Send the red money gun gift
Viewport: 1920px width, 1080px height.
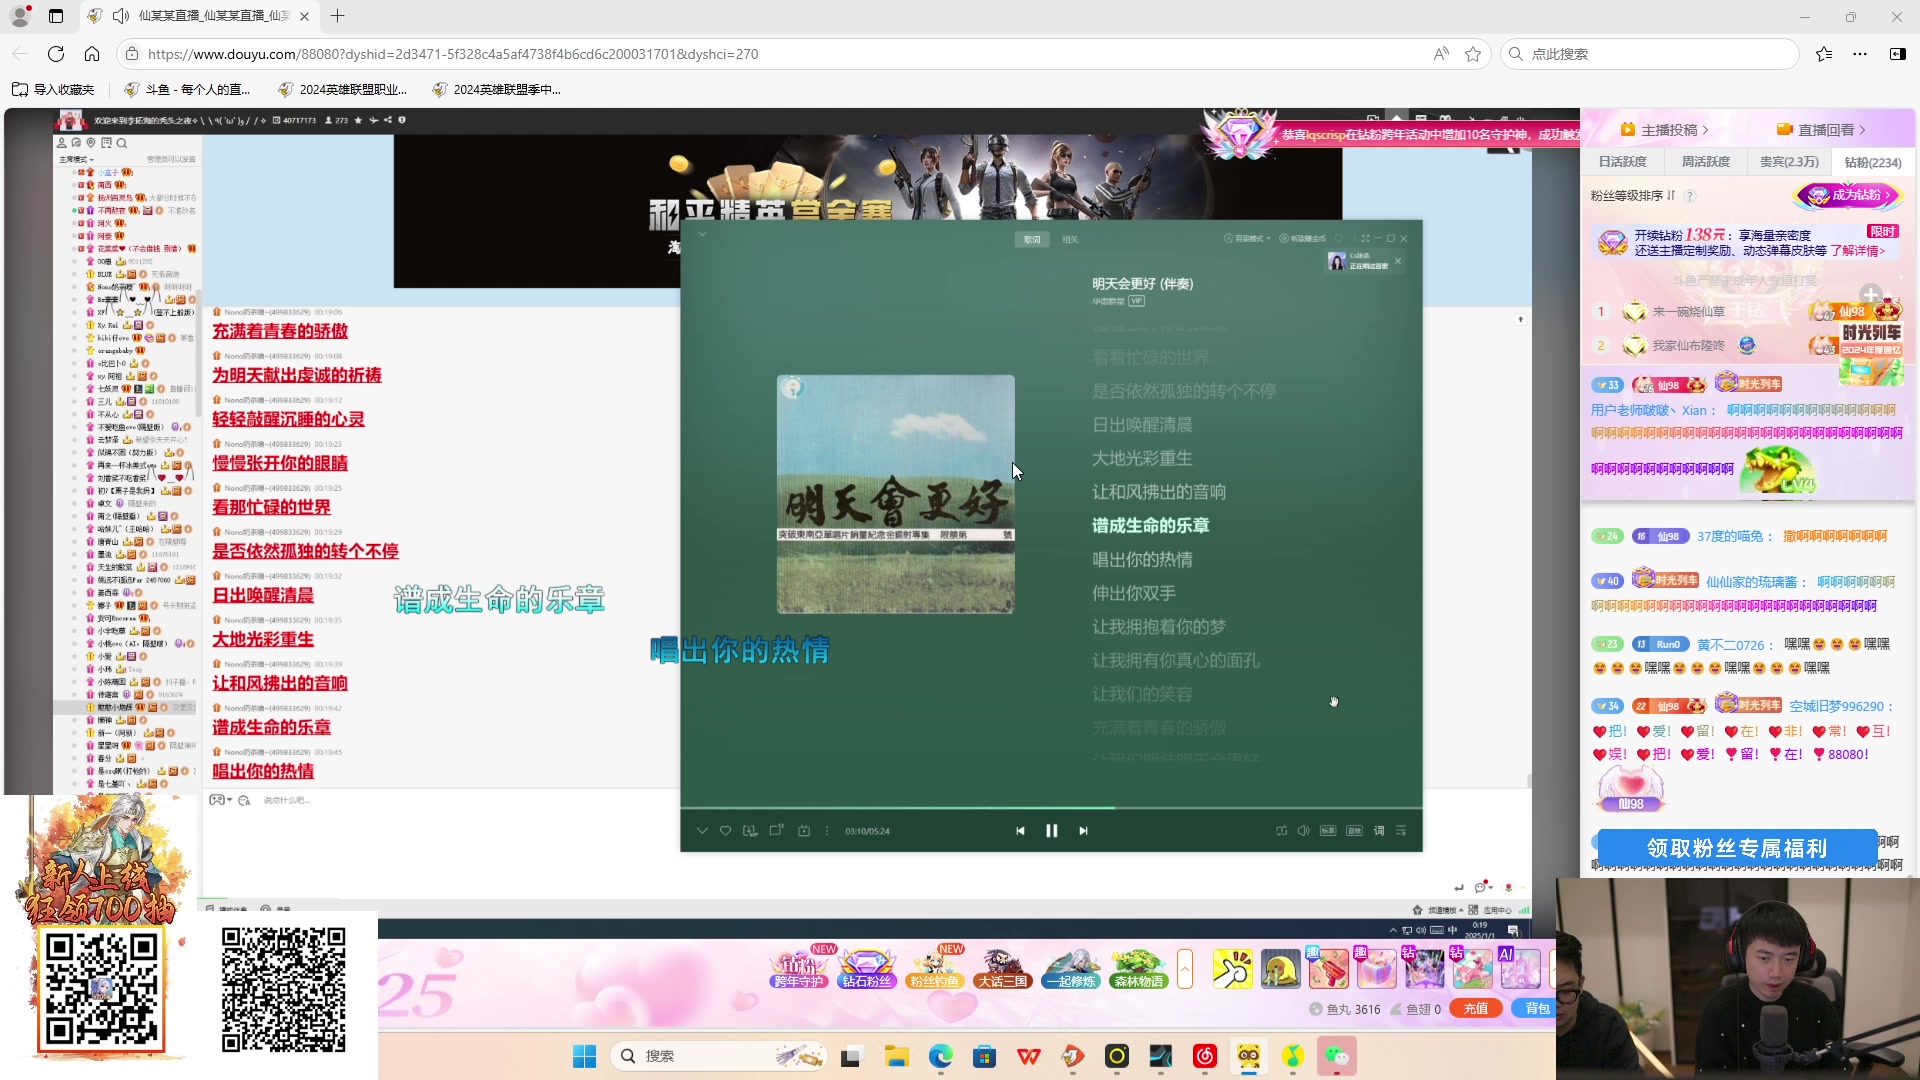[1328, 969]
